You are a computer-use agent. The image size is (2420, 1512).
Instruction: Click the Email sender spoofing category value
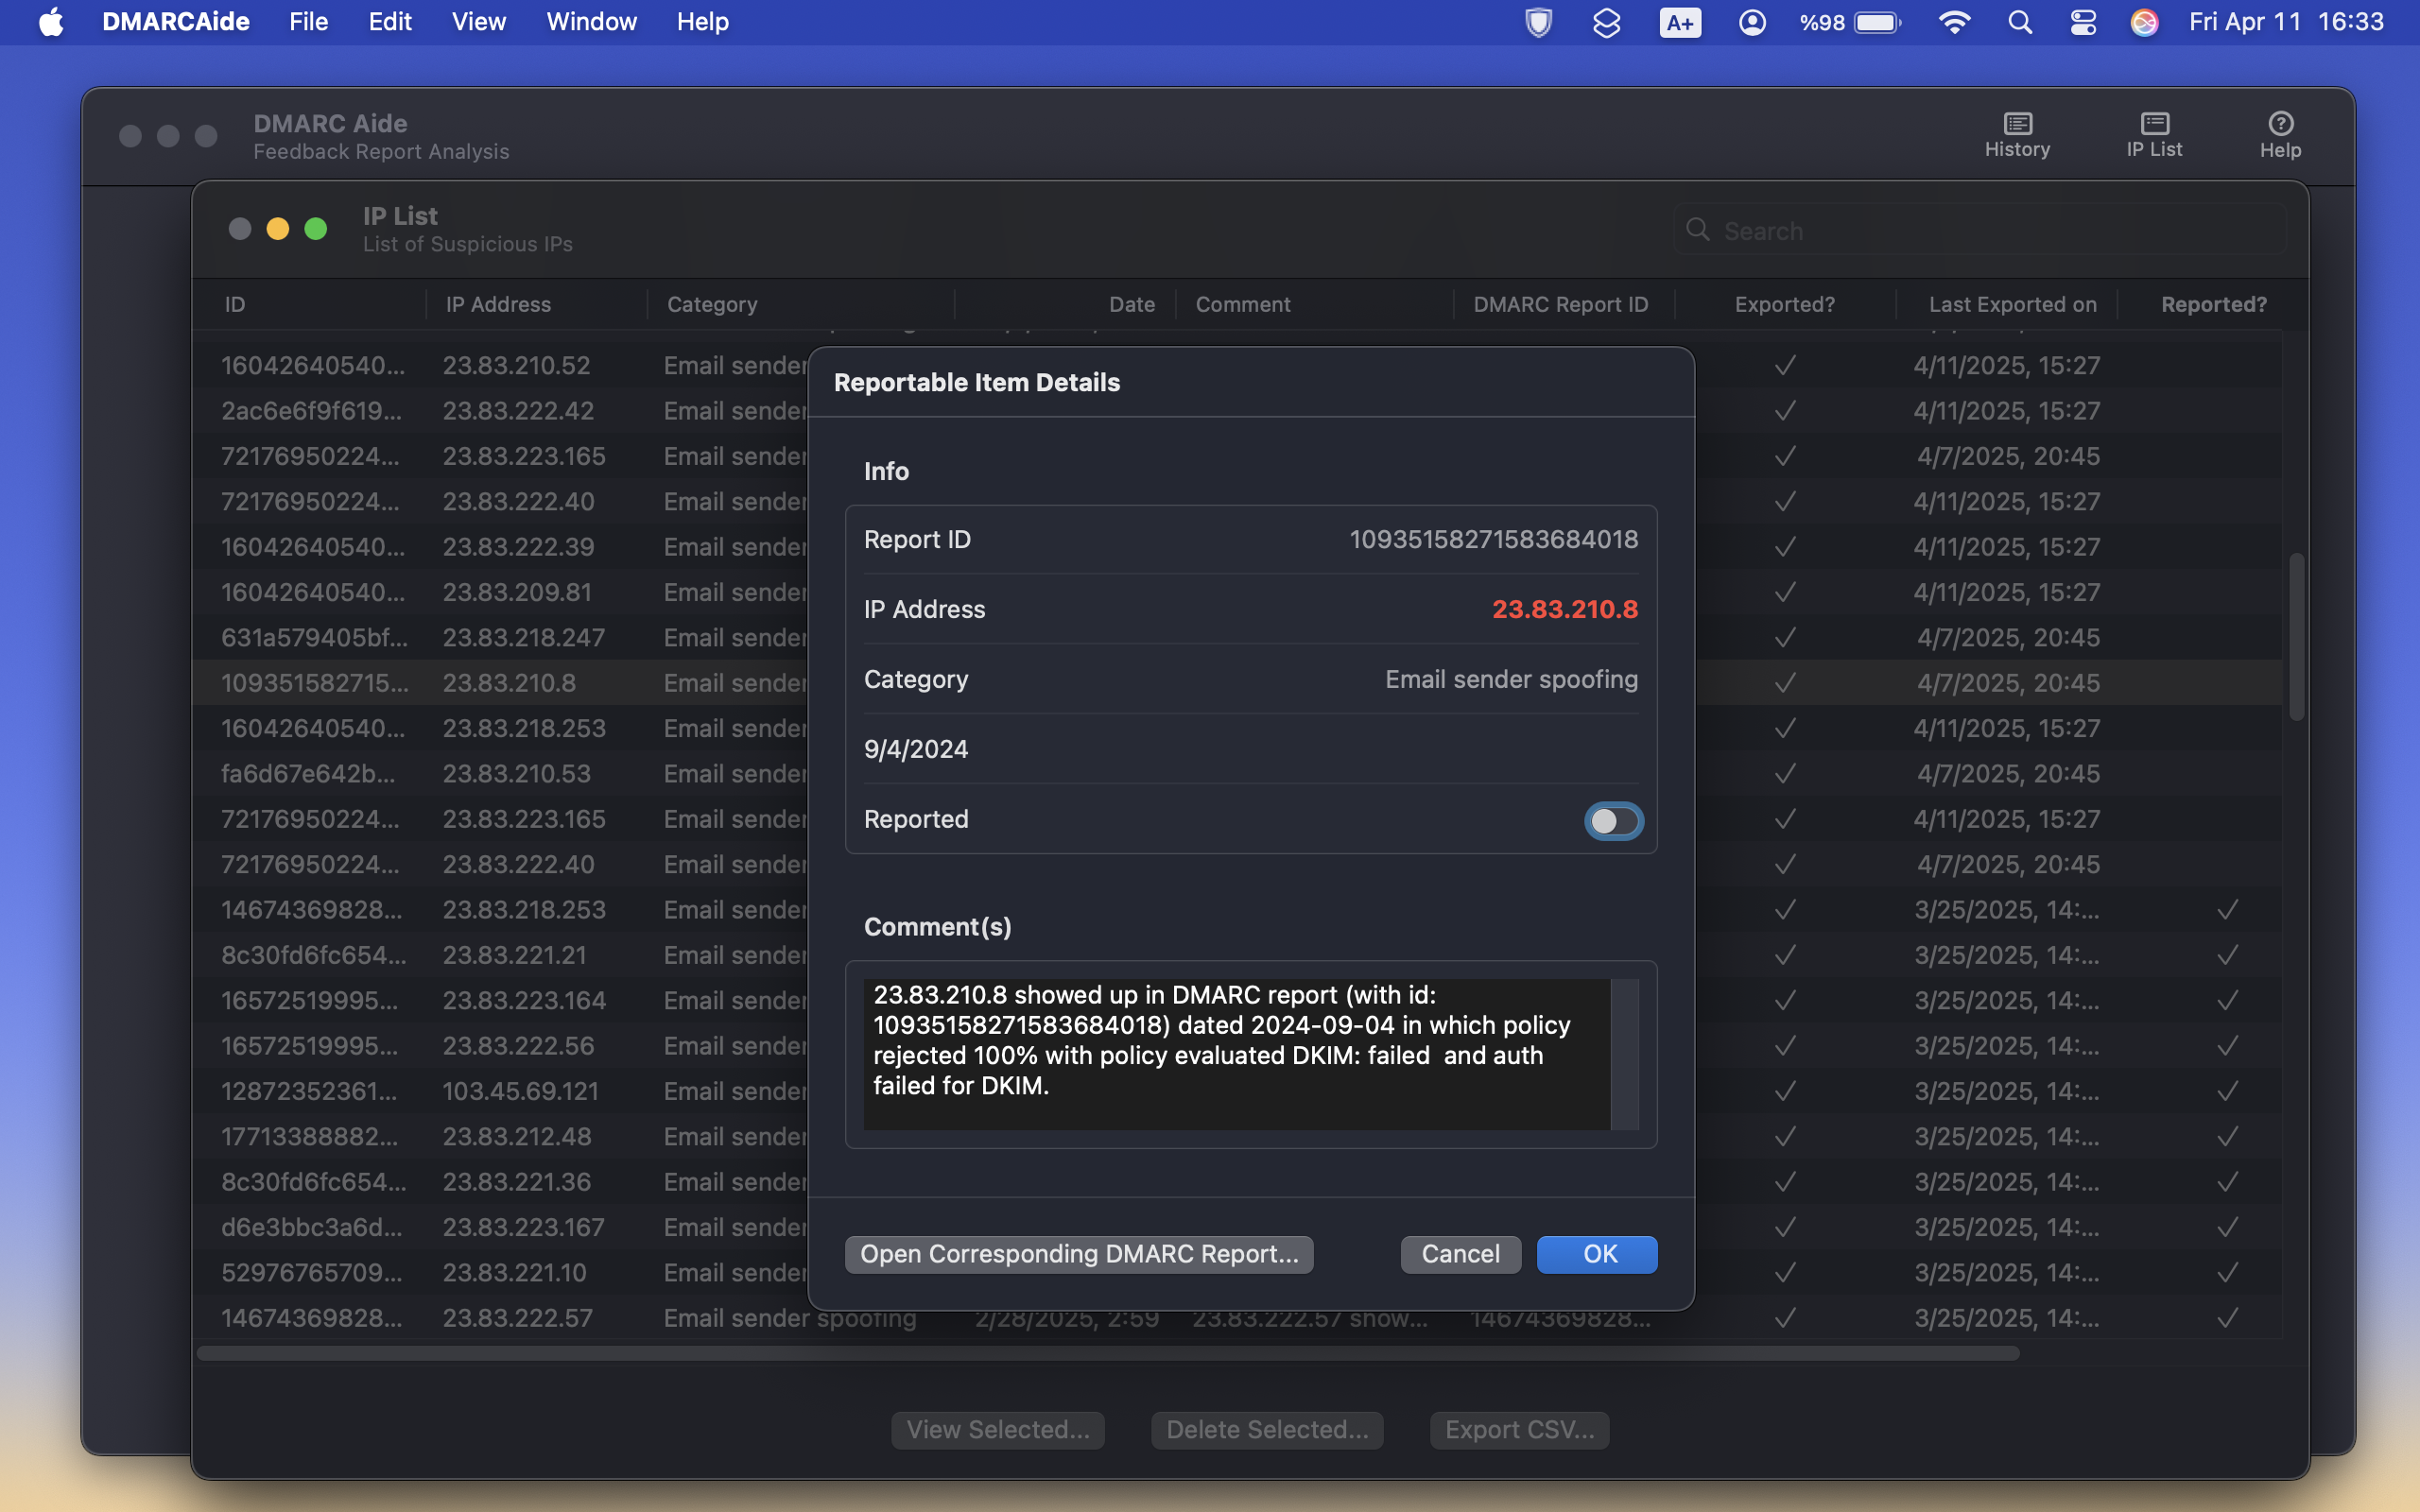pos(1511,679)
